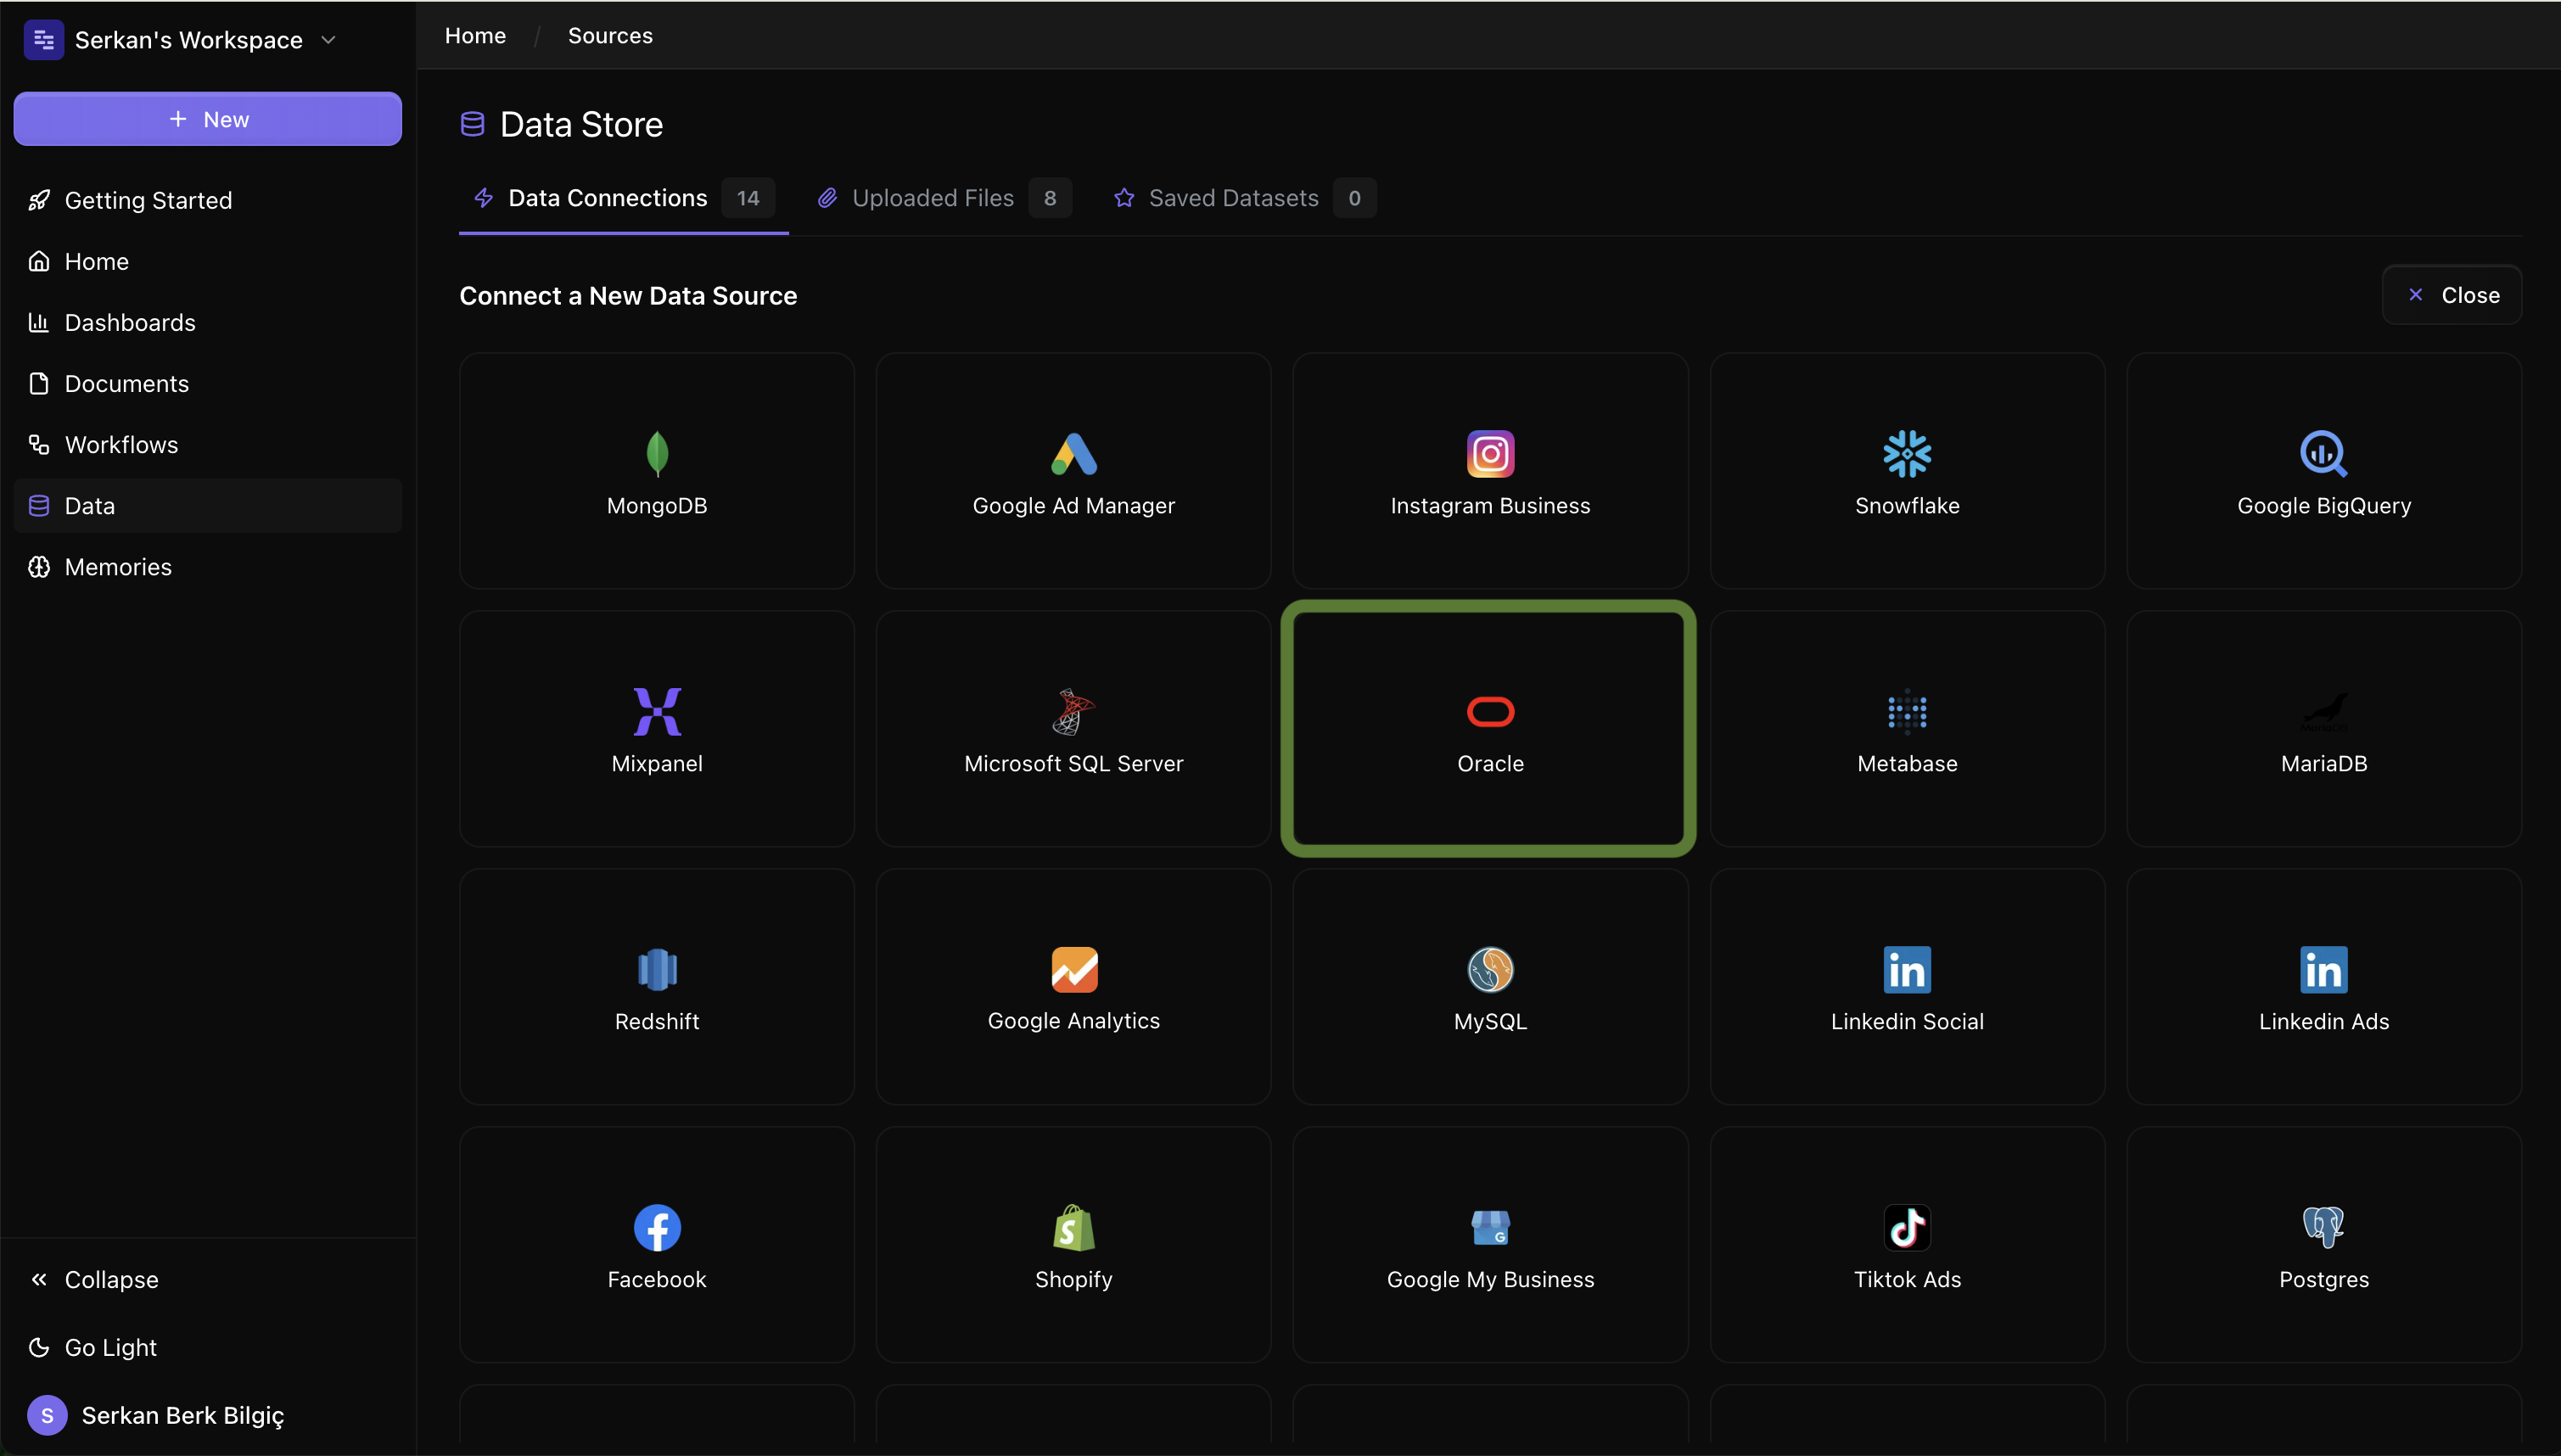
Task: Click the New button
Action: pos(208,119)
